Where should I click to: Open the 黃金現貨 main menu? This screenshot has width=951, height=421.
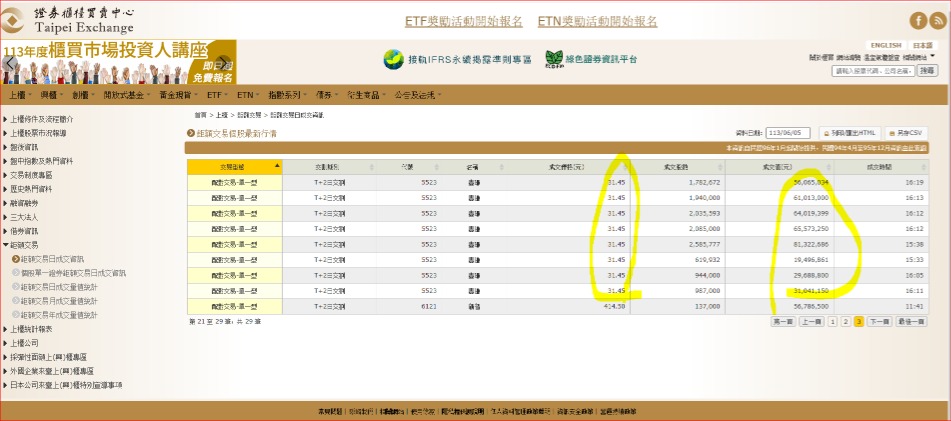[178, 95]
